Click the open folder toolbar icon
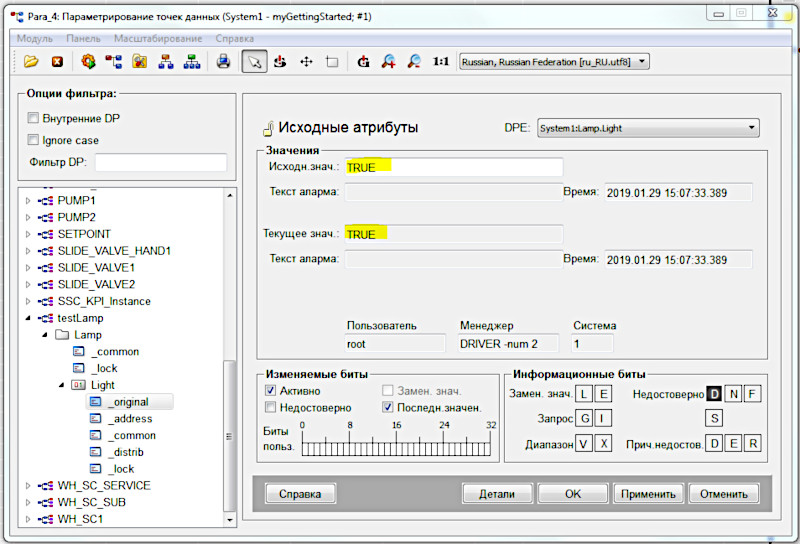 [x=31, y=62]
